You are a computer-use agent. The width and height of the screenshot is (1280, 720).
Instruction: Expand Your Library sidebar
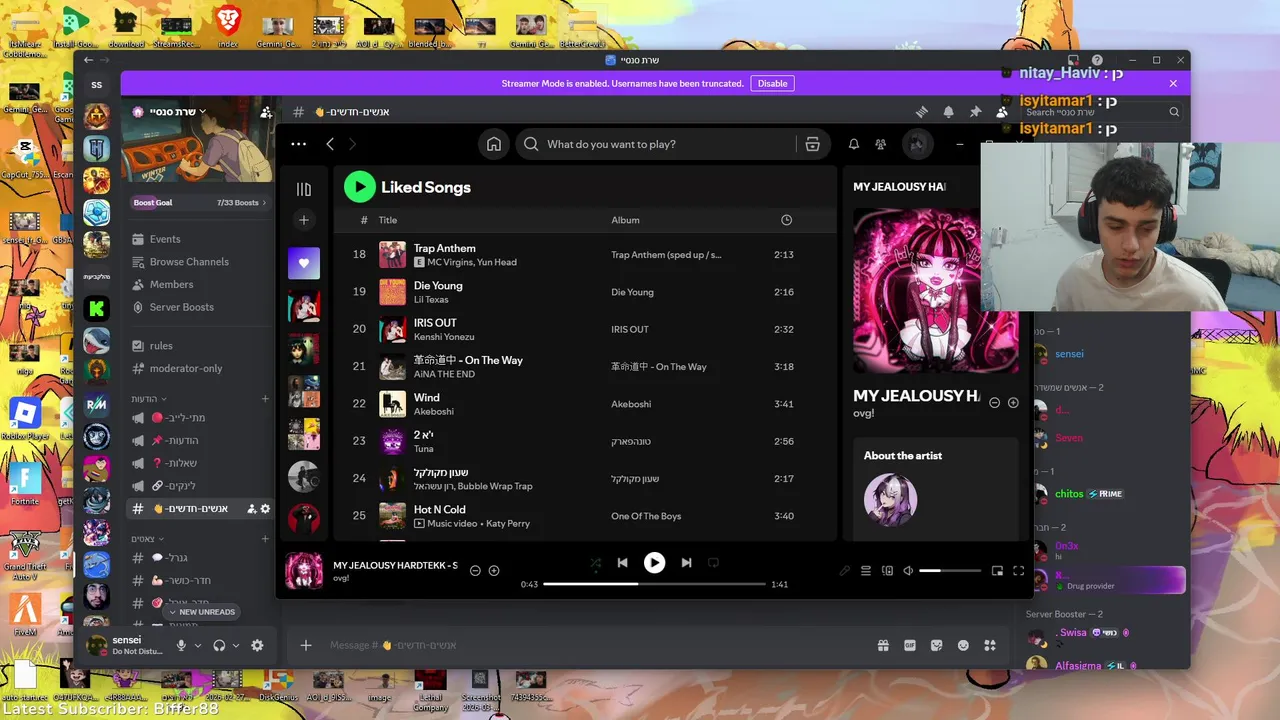[x=304, y=189]
